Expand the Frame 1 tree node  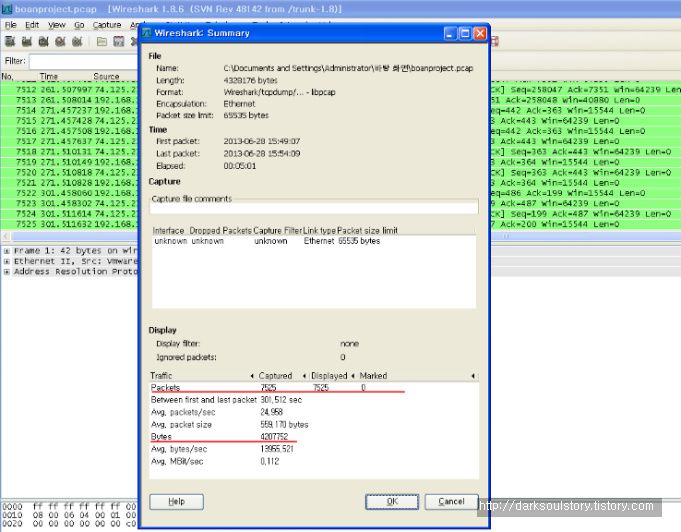[7, 251]
